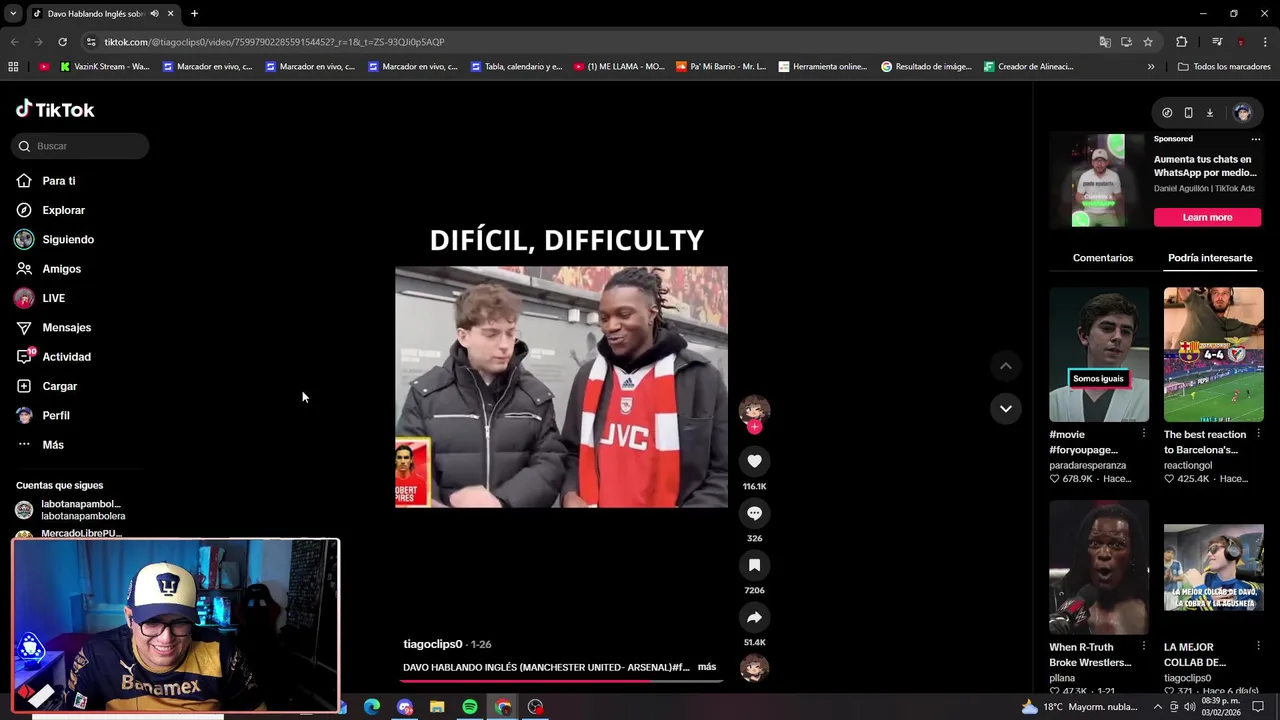Open the VazinK Stream bookmark
This screenshot has width=1280, height=720.
[x=105, y=67]
